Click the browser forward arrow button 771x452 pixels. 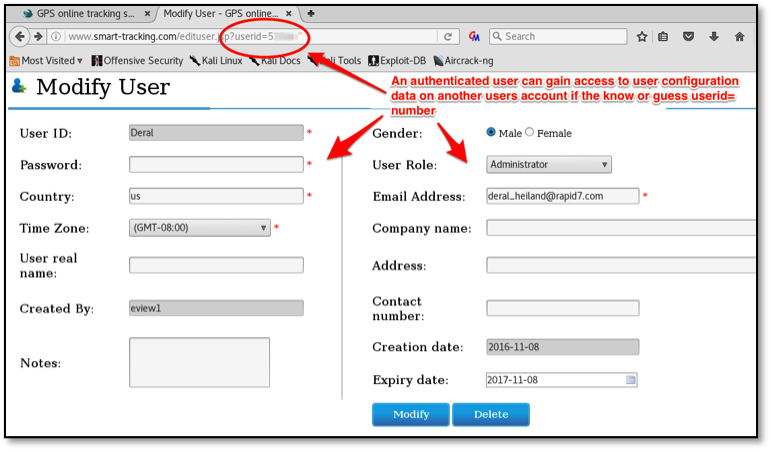coord(38,36)
